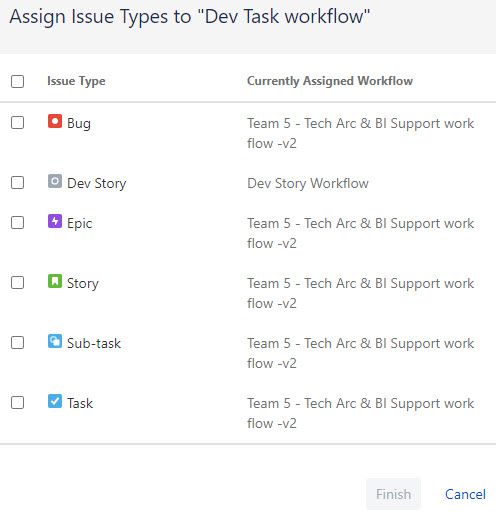This screenshot has height=520, width=496.
Task: Click the Task issue type name
Action: [80, 403]
